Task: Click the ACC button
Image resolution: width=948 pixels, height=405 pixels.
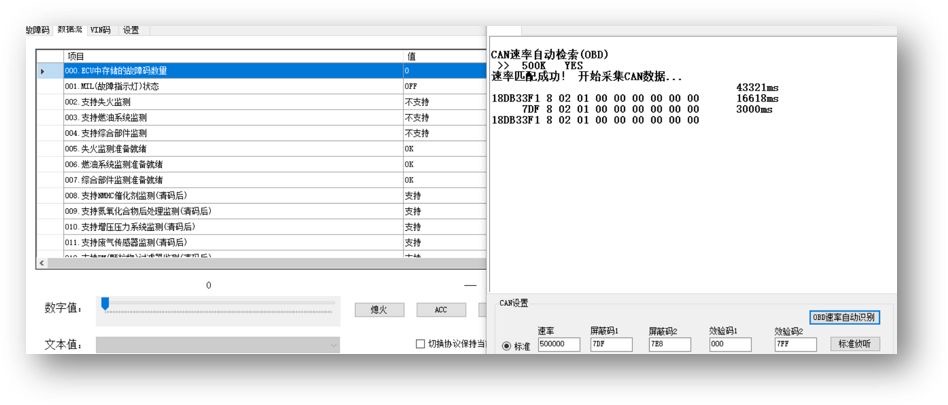Action: point(441,310)
